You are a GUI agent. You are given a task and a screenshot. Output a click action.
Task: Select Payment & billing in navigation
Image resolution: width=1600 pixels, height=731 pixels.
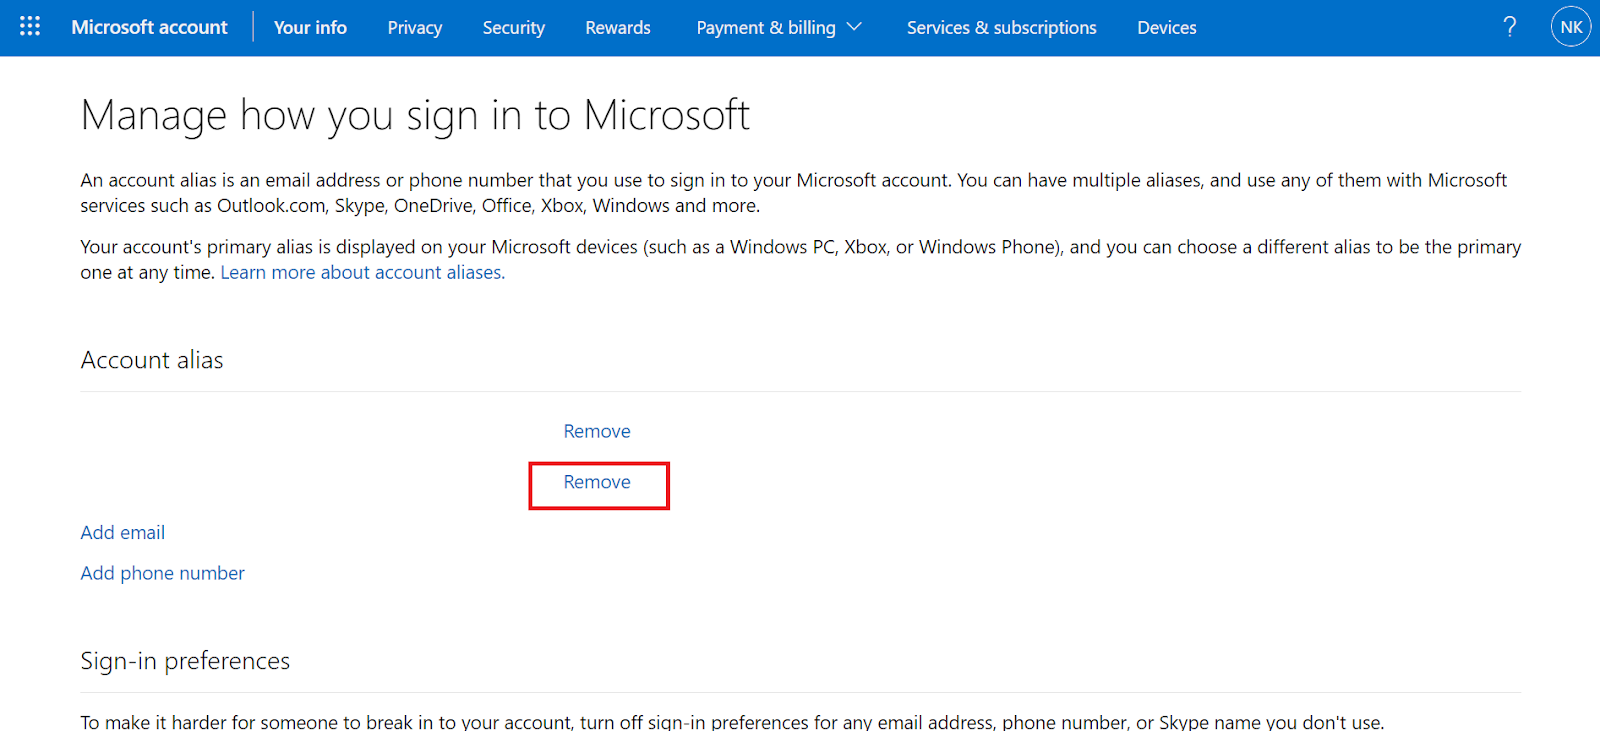coord(765,27)
